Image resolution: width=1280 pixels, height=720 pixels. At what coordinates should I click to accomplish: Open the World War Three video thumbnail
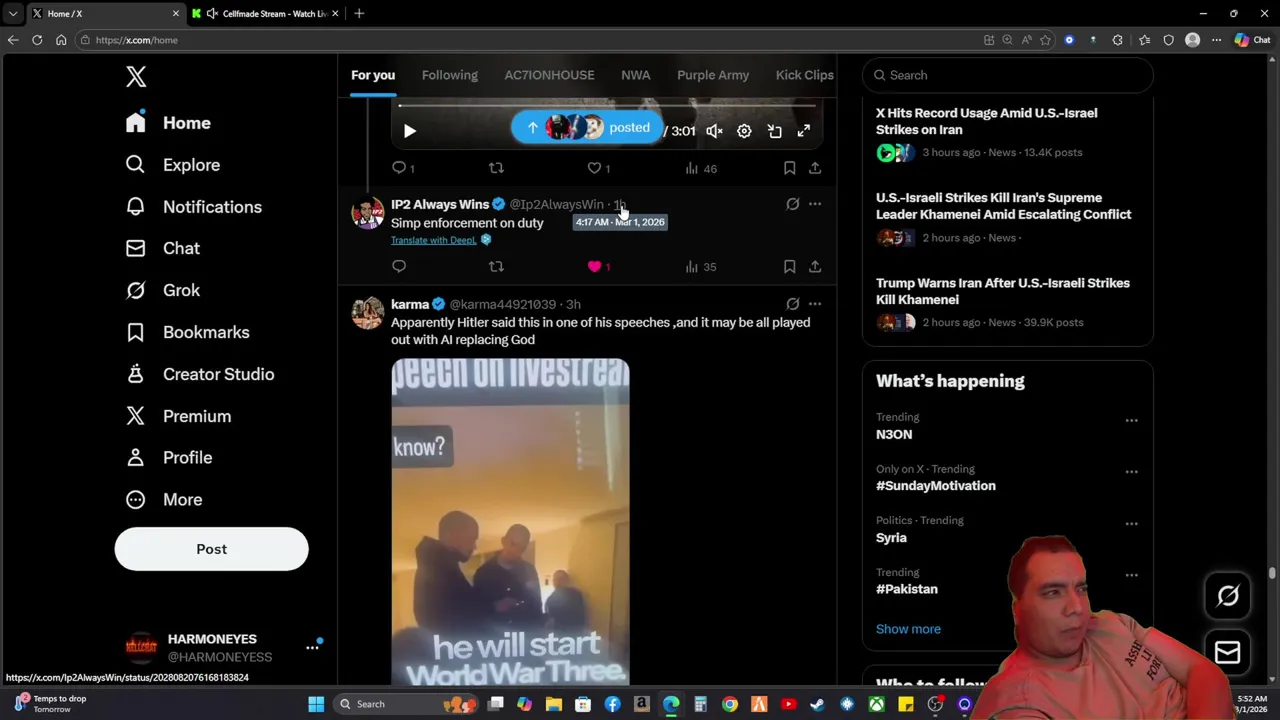[510, 521]
